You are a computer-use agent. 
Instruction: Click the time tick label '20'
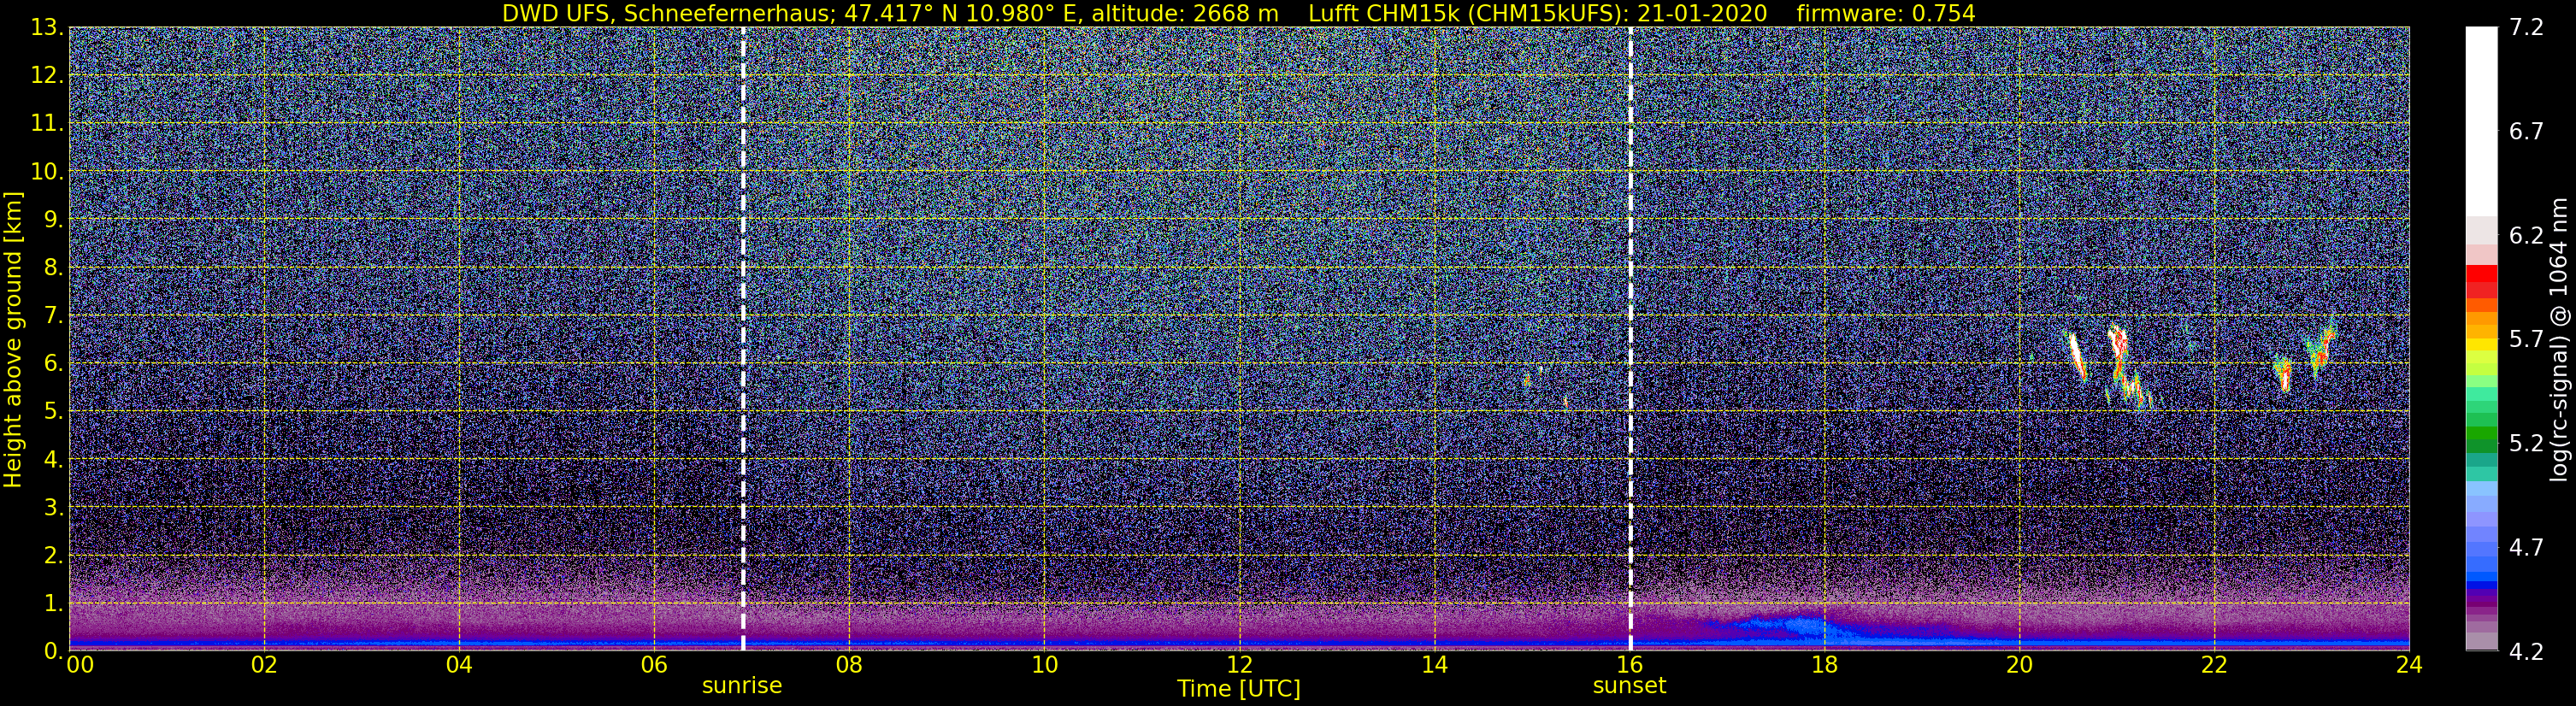tap(2019, 666)
